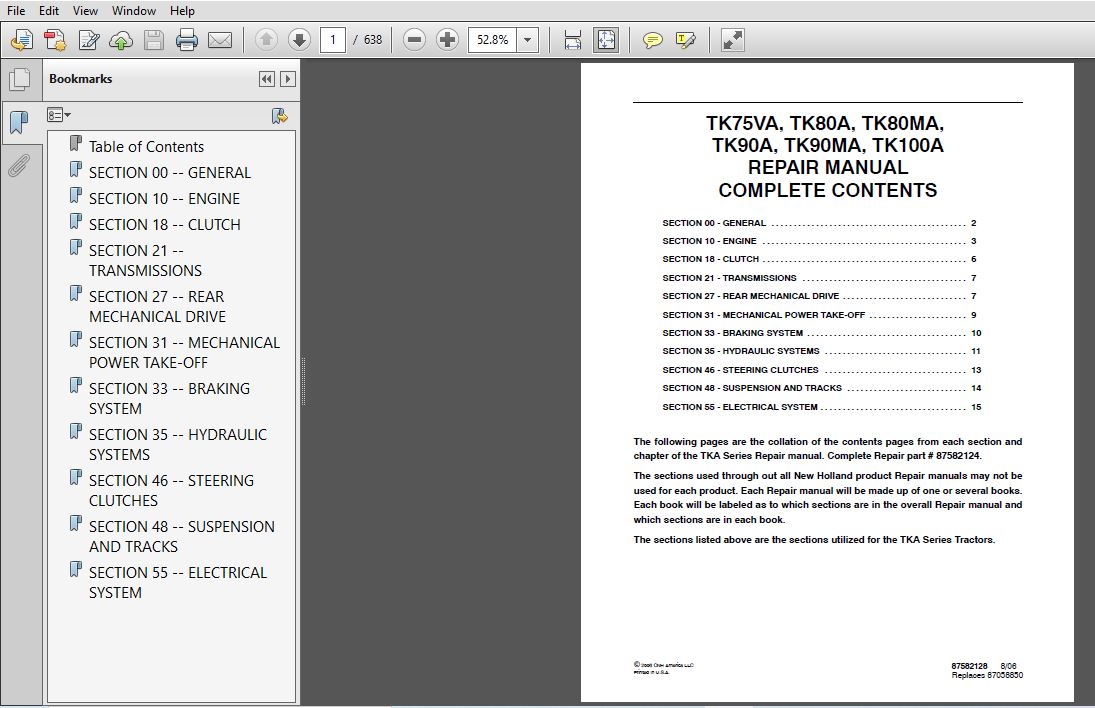Zoom out with the minus button
Image resolution: width=1095 pixels, height=708 pixels.
click(x=414, y=40)
